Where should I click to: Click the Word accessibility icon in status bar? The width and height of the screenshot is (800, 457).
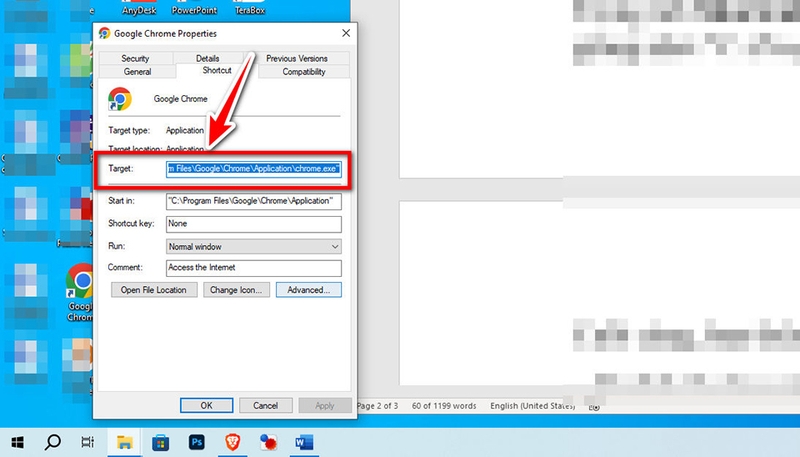coord(594,407)
